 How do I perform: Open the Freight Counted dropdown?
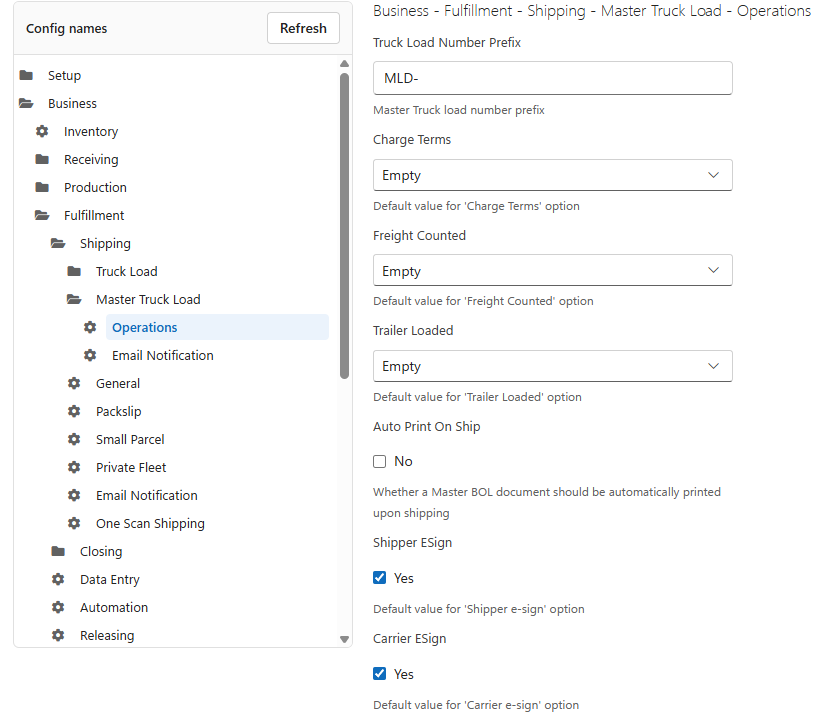[552, 270]
